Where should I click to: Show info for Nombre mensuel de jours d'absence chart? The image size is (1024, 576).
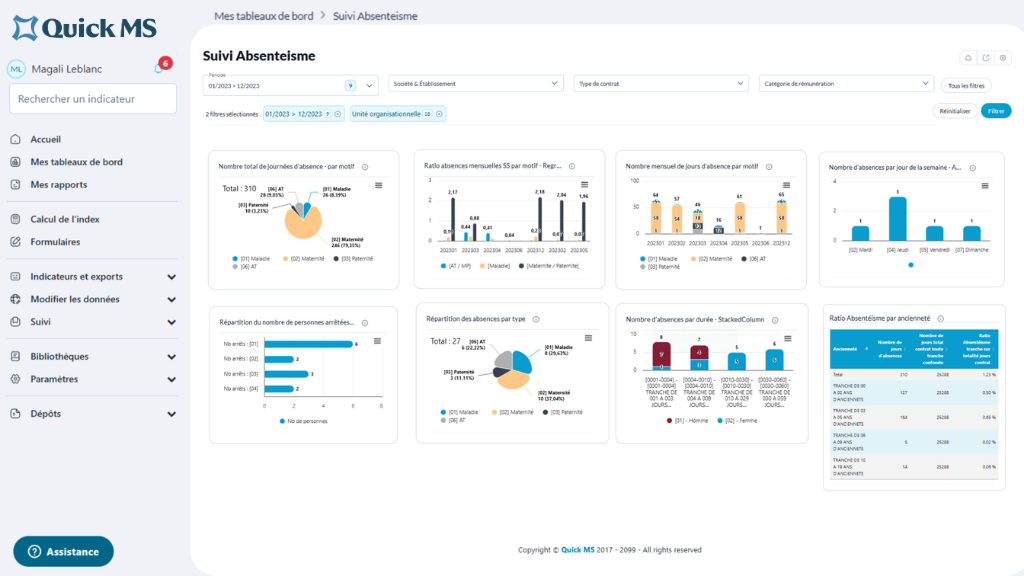point(769,167)
